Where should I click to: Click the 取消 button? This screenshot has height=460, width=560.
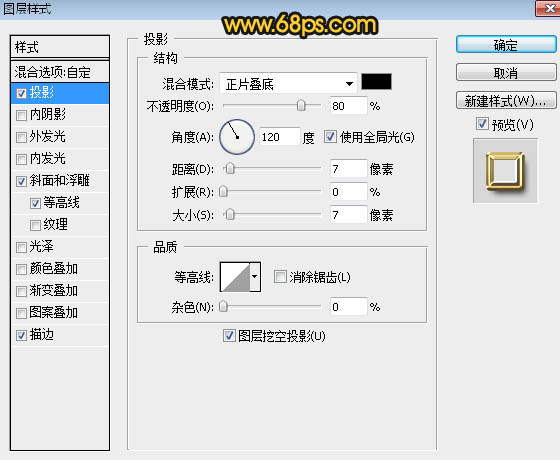pos(506,73)
